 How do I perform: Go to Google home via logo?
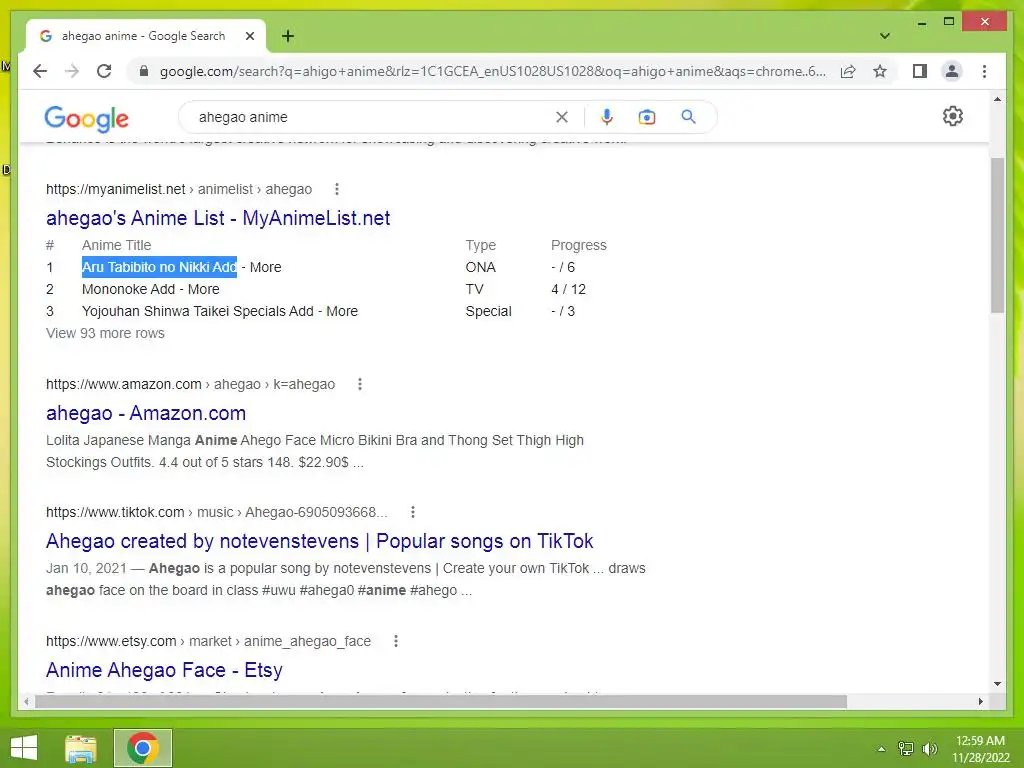tap(86, 118)
